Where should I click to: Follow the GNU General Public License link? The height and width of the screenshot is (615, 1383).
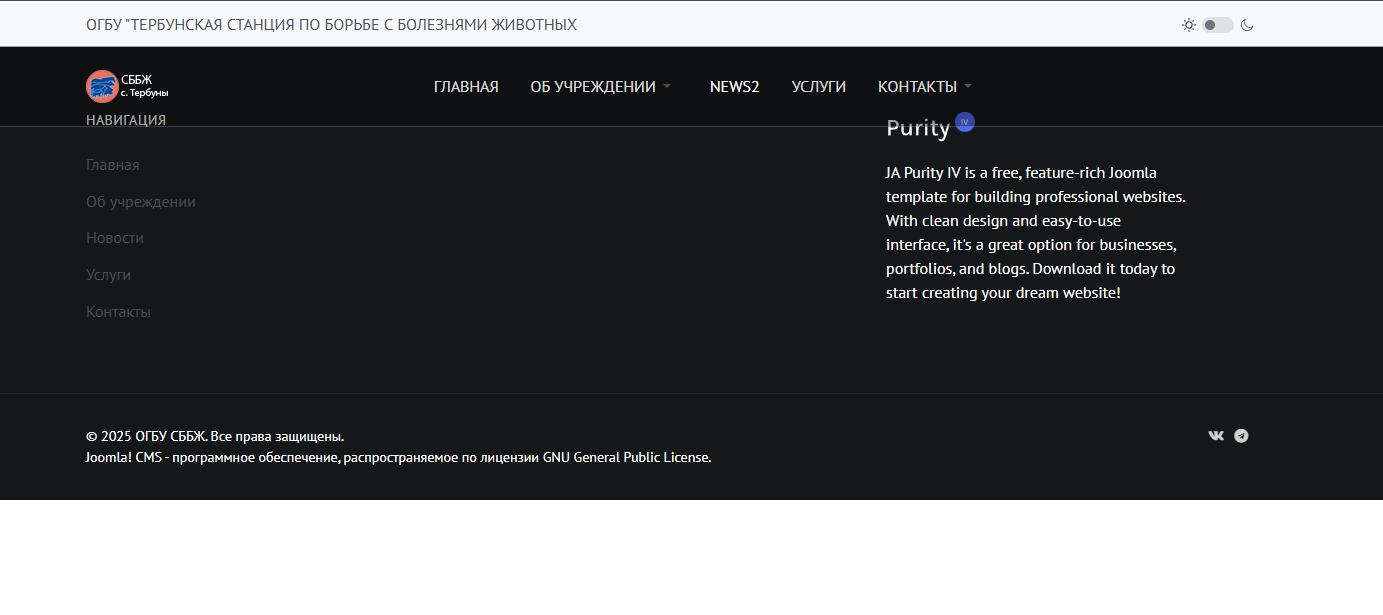pyautogui.click(x=626, y=458)
